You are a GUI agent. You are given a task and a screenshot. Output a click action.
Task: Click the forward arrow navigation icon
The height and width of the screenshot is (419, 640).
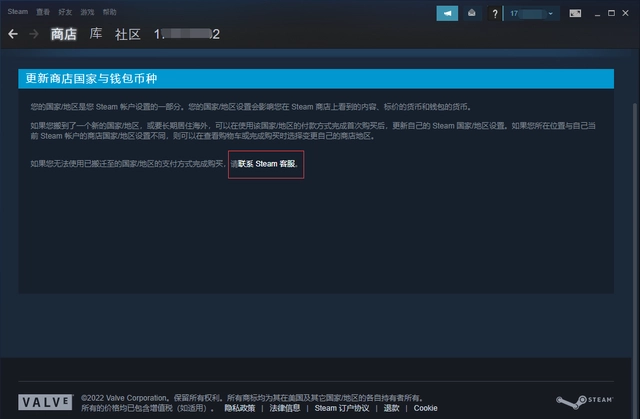coord(34,34)
